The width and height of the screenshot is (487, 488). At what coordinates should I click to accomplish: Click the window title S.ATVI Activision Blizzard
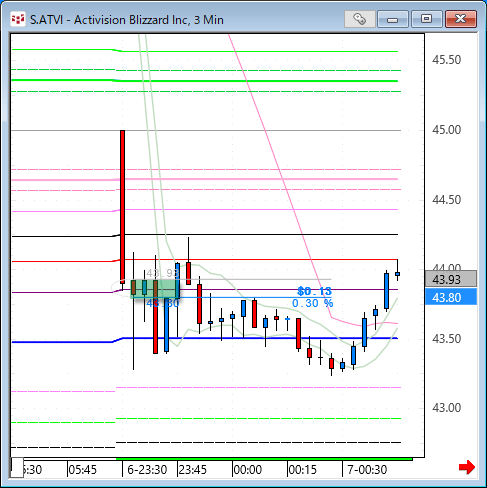tap(127, 20)
